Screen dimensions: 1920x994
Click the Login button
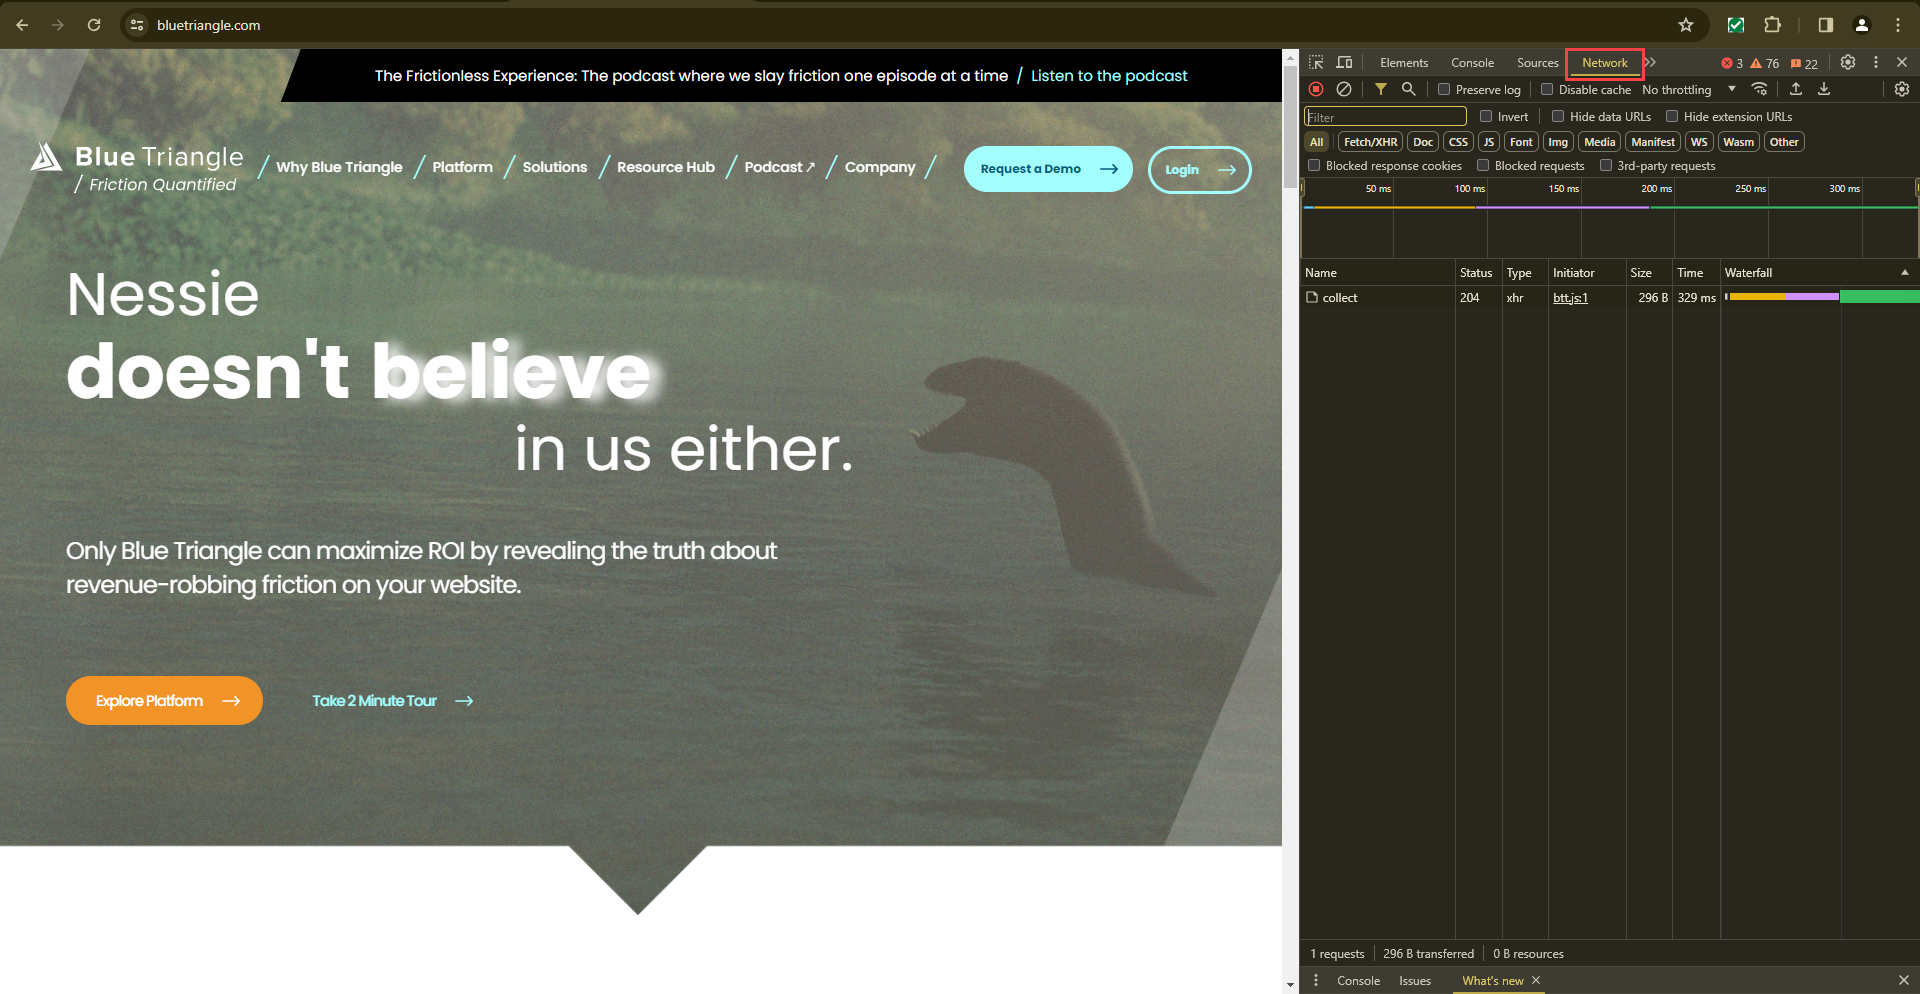pos(1199,169)
